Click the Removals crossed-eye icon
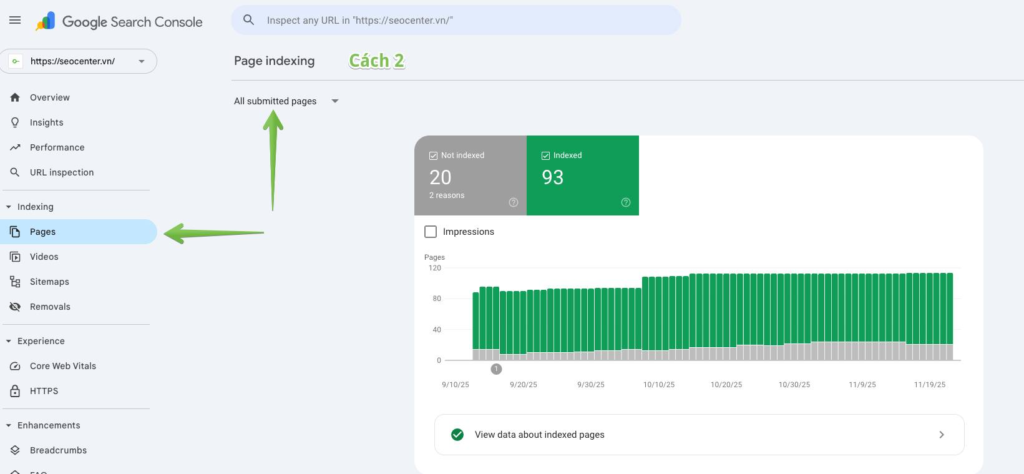The height and width of the screenshot is (474, 1024). tap(14, 306)
